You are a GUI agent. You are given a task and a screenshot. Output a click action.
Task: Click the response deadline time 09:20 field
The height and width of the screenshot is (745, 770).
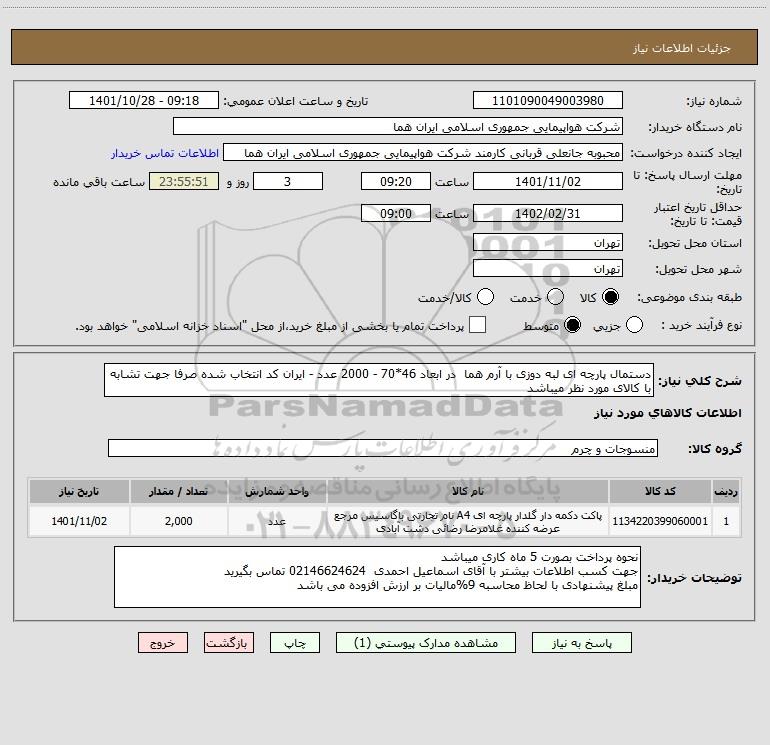(396, 181)
